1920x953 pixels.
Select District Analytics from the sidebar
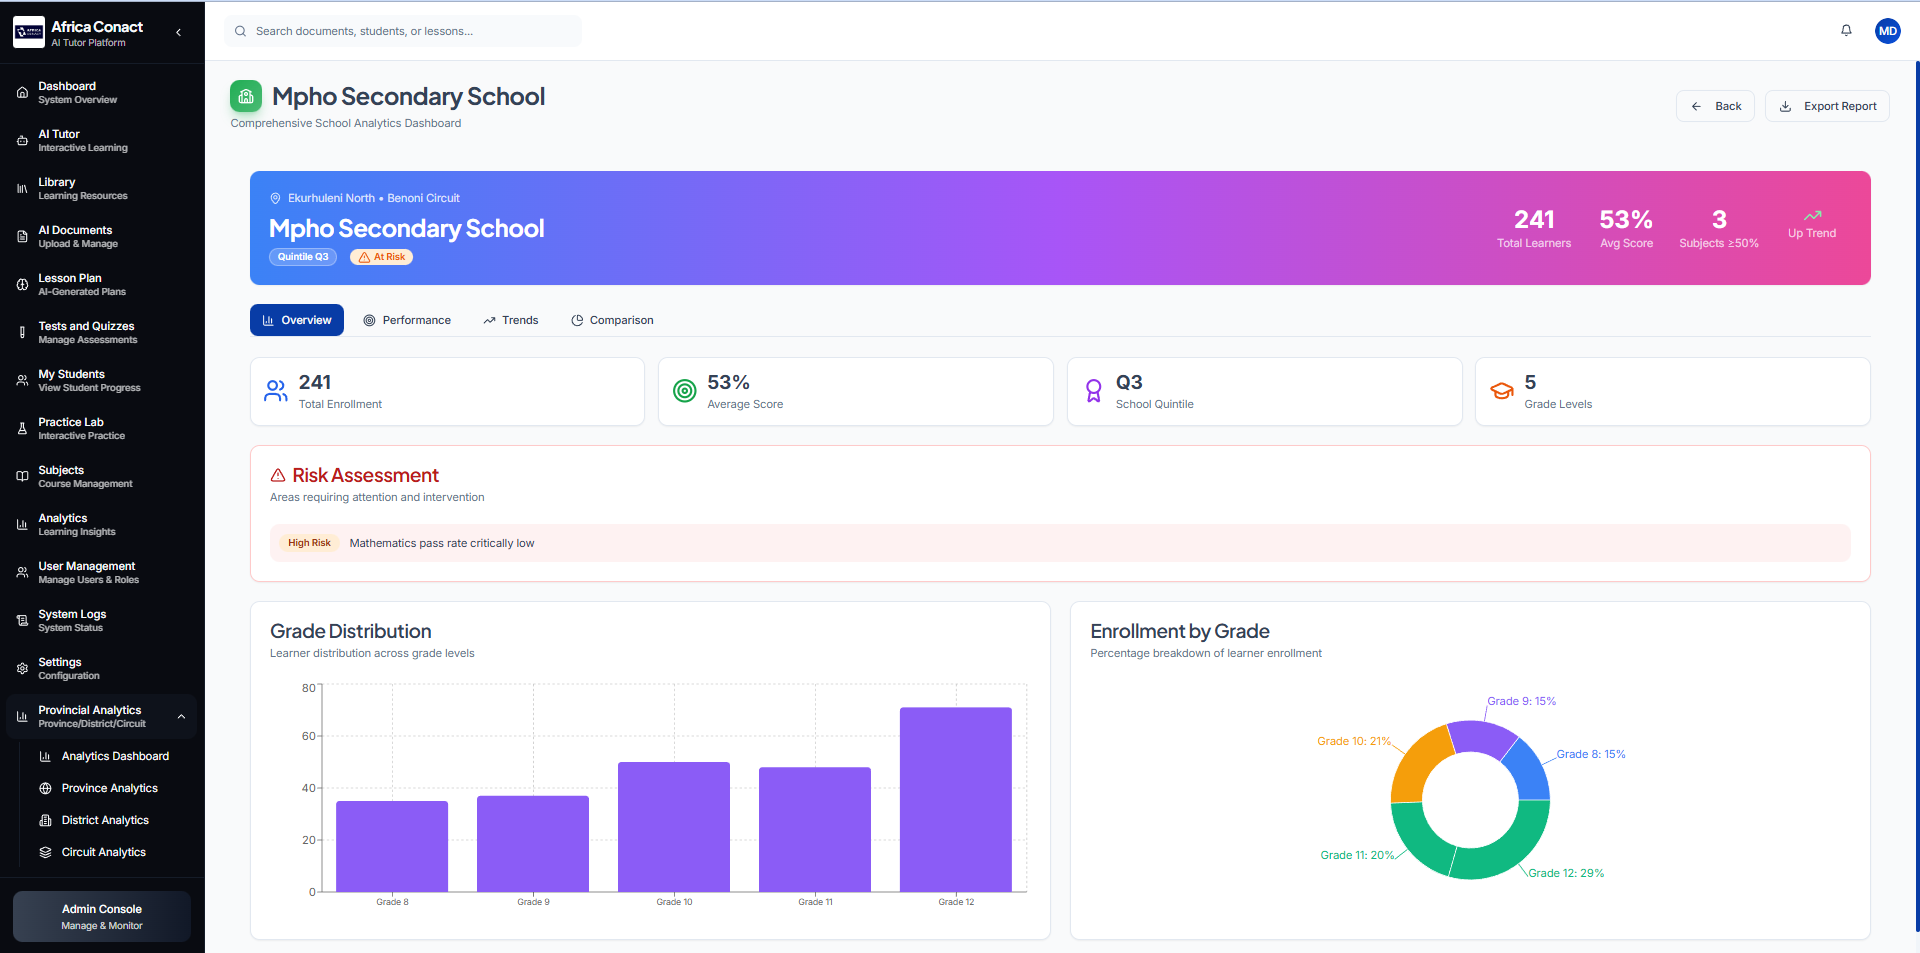(x=104, y=820)
